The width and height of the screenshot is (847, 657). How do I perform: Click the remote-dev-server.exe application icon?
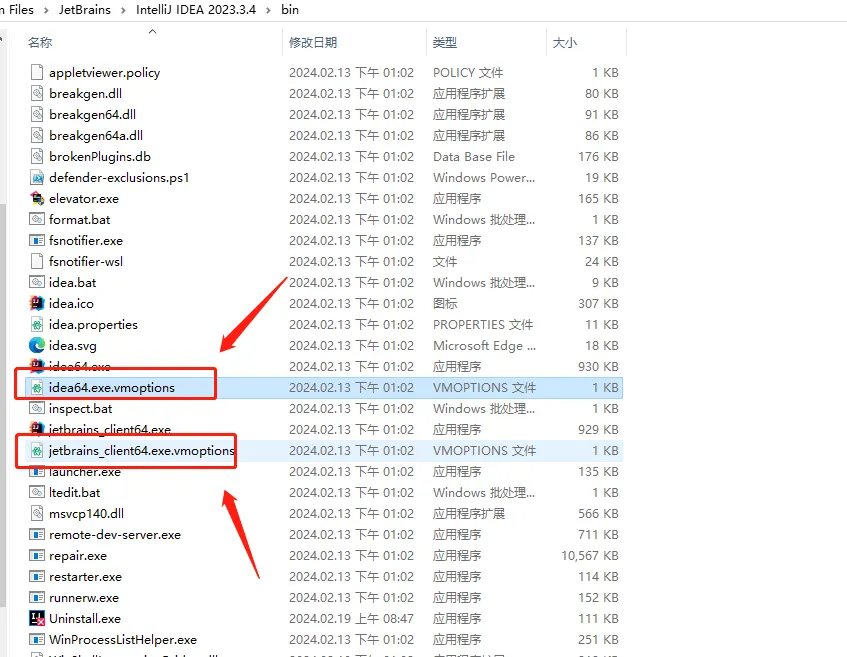pyautogui.click(x=37, y=535)
